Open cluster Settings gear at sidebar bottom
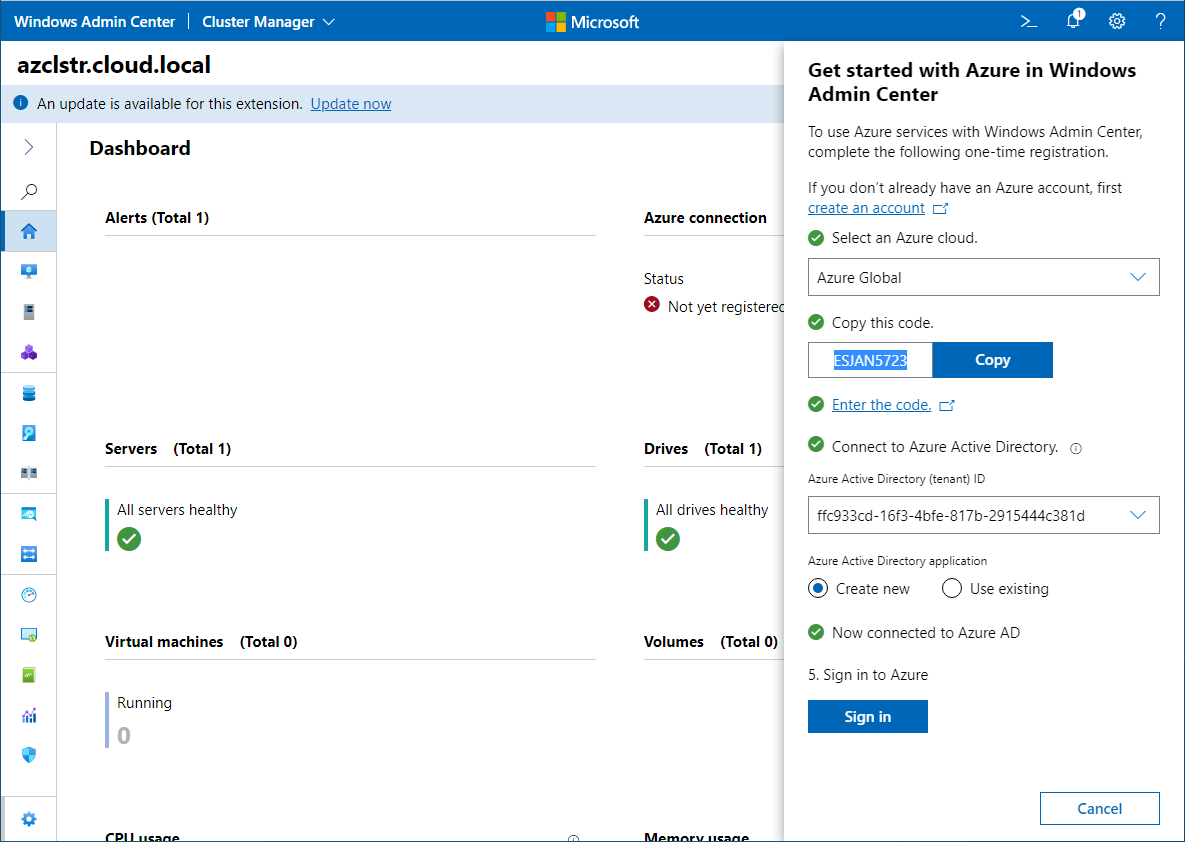The height and width of the screenshot is (842, 1185). coord(29,819)
